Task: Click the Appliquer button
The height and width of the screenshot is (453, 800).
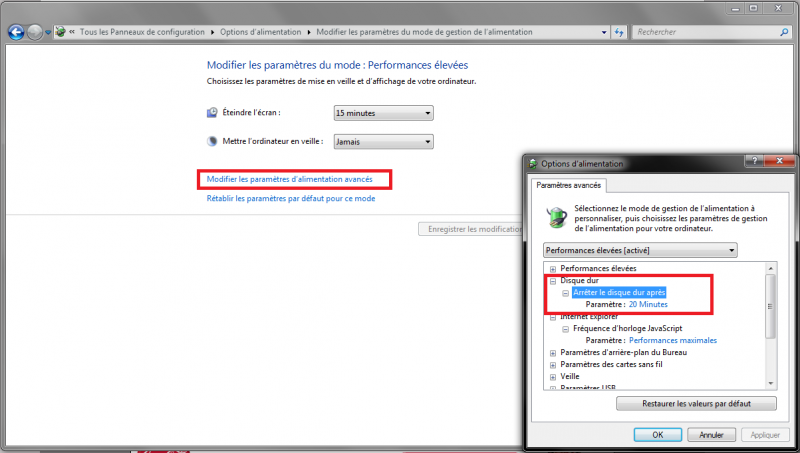Action: pos(765,435)
